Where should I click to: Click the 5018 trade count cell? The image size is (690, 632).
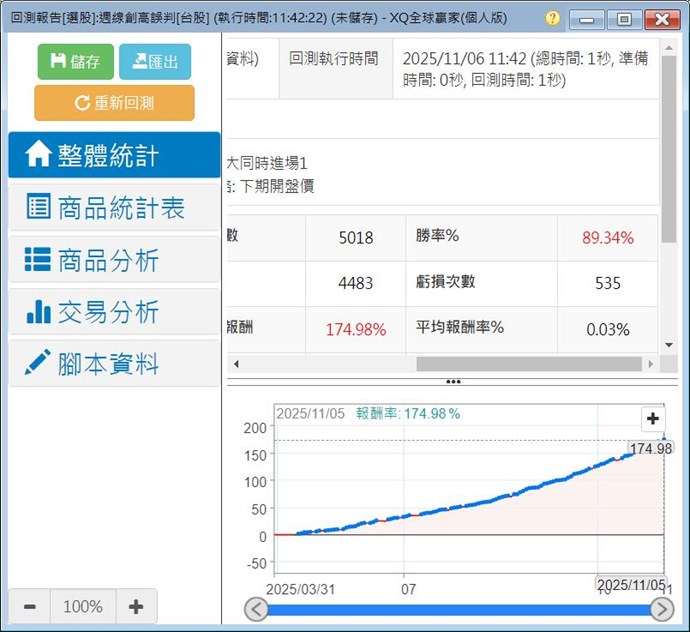coord(356,238)
